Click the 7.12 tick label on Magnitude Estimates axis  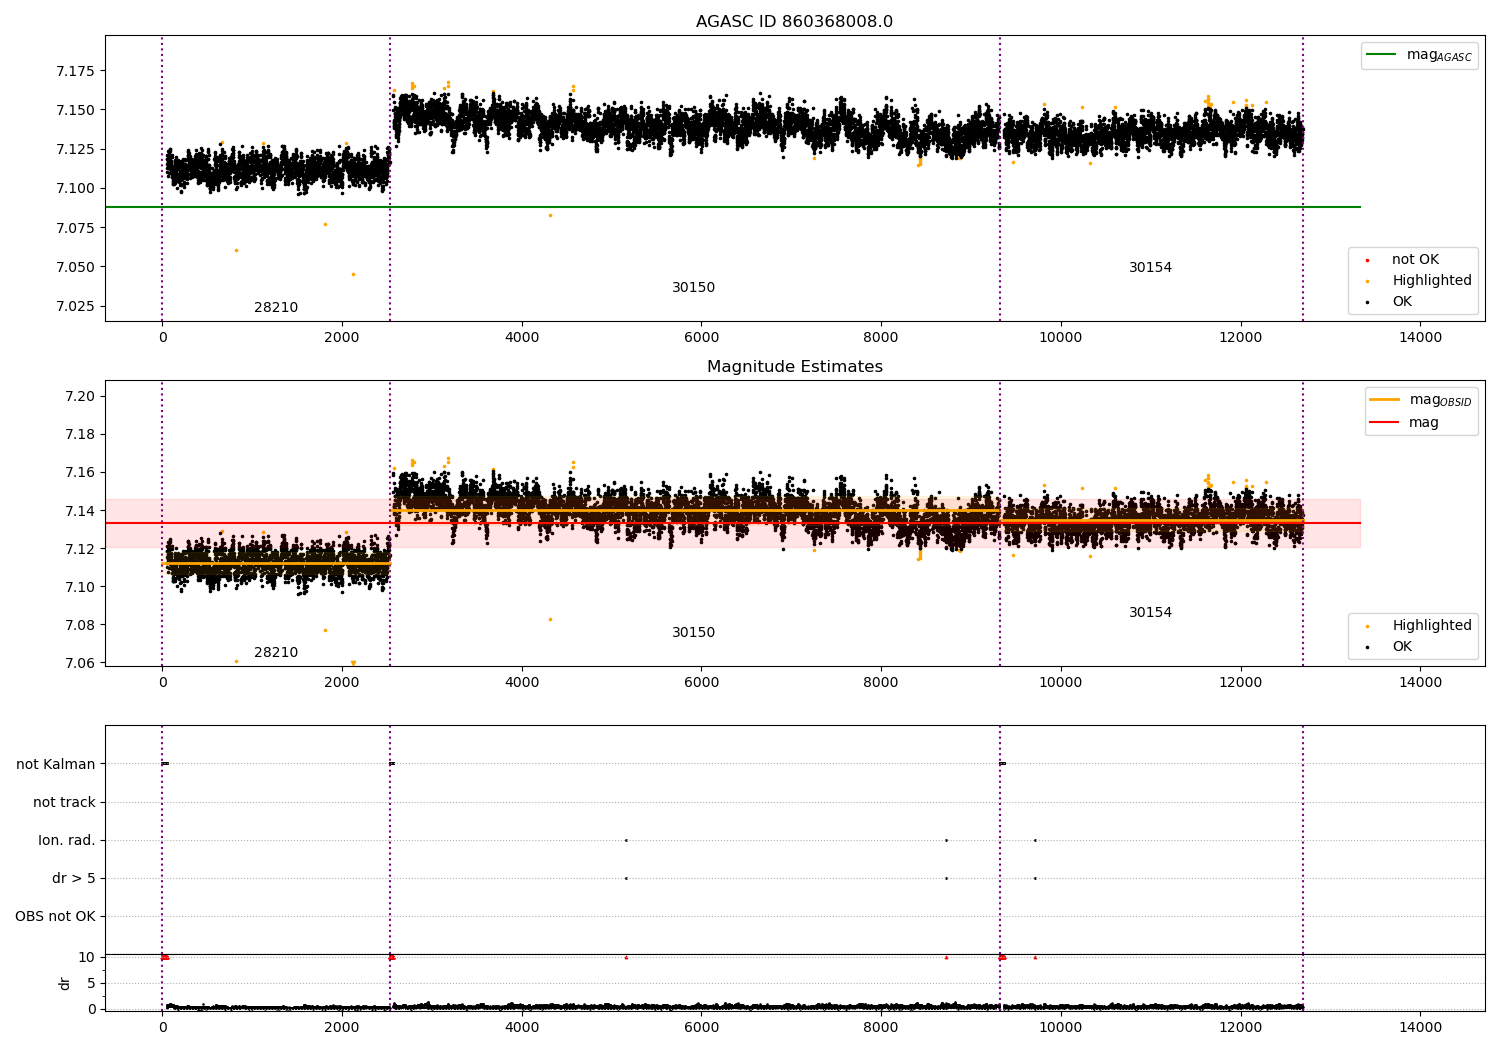pos(79,550)
